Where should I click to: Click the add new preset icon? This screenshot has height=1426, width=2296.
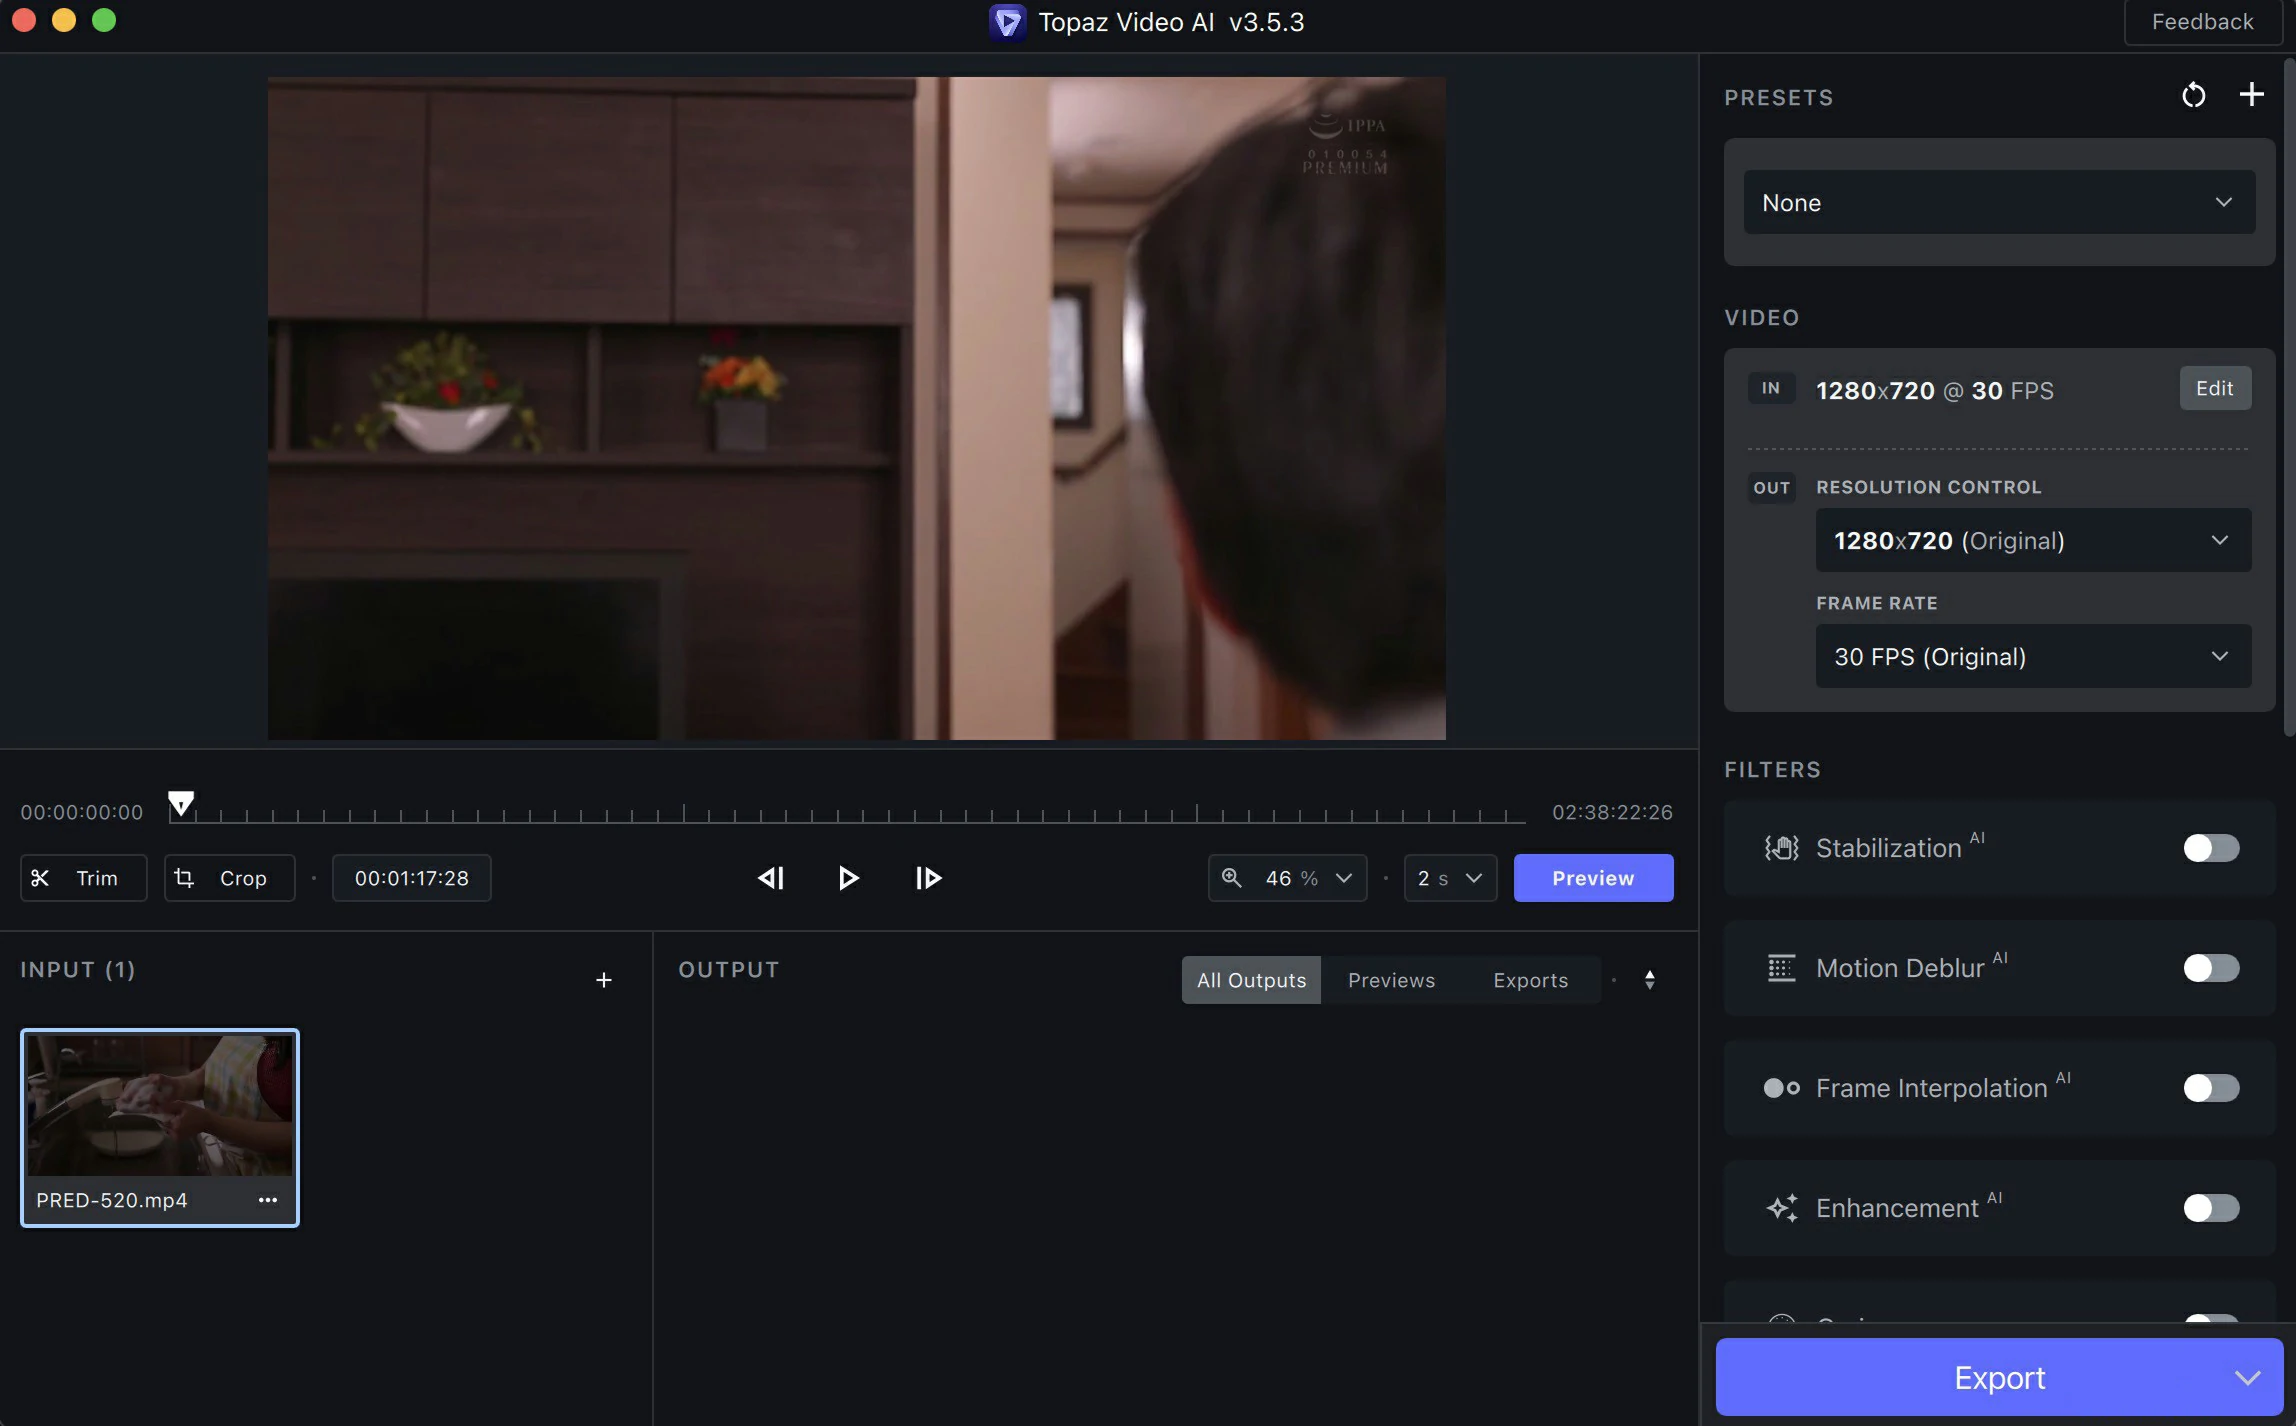[x=2252, y=95]
